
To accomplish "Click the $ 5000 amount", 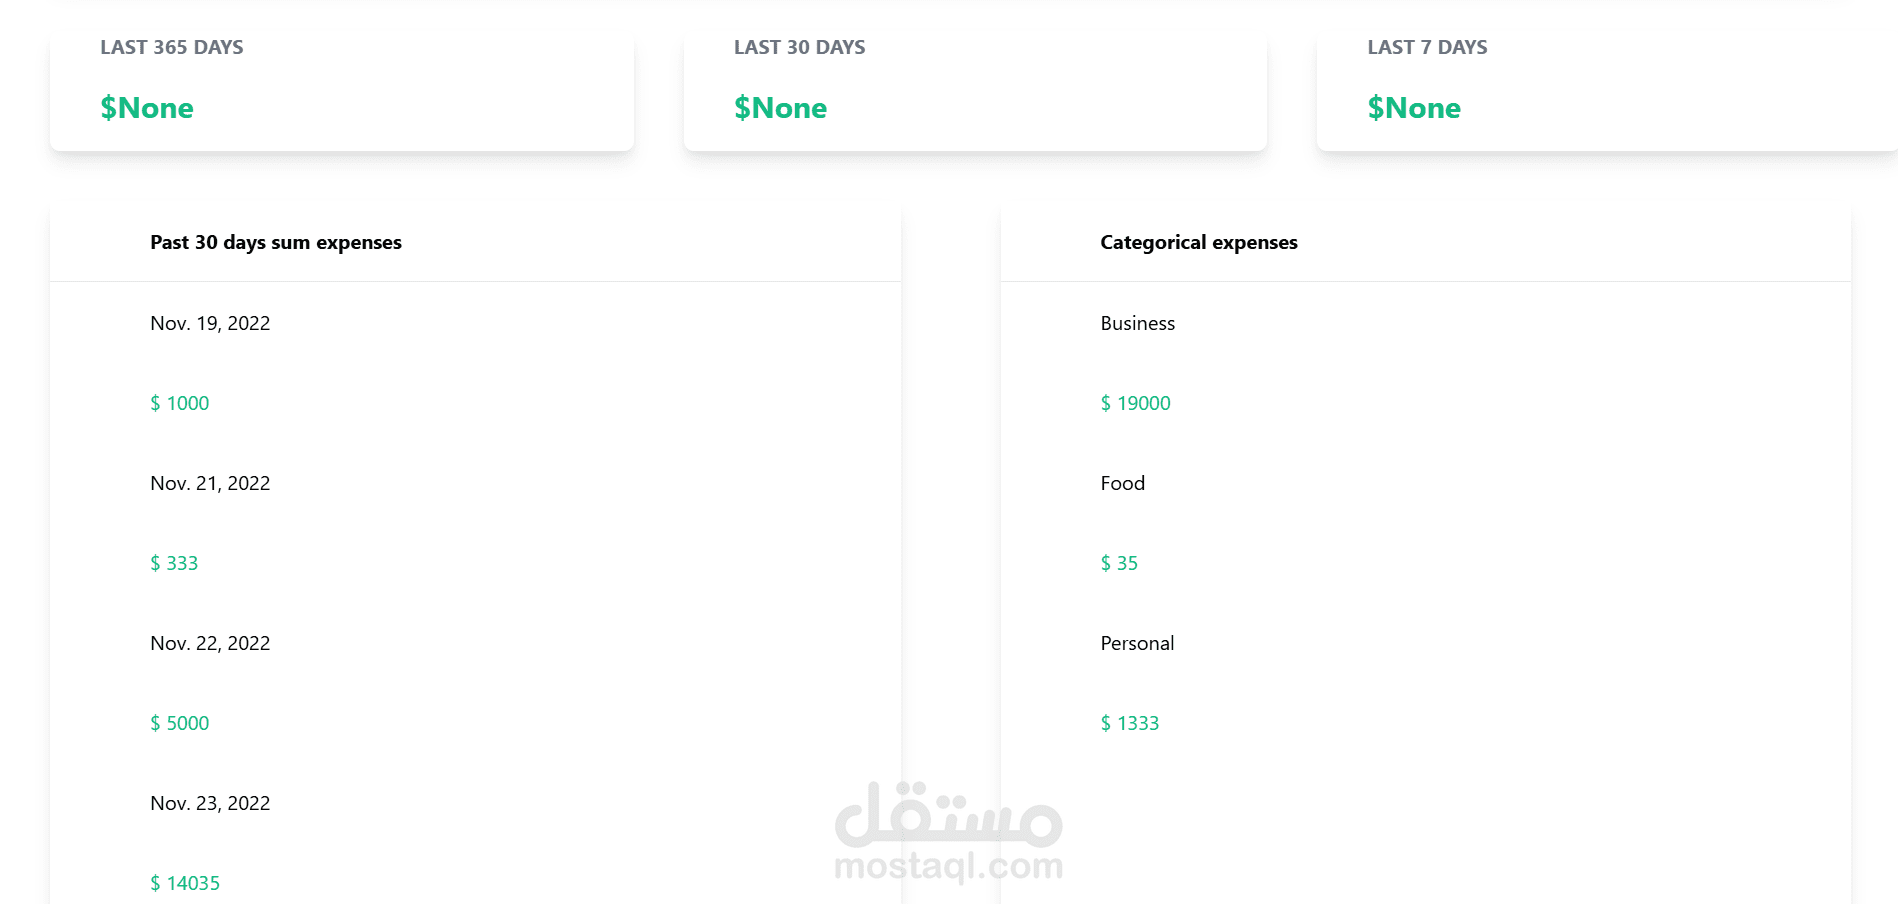I will click(180, 723).
